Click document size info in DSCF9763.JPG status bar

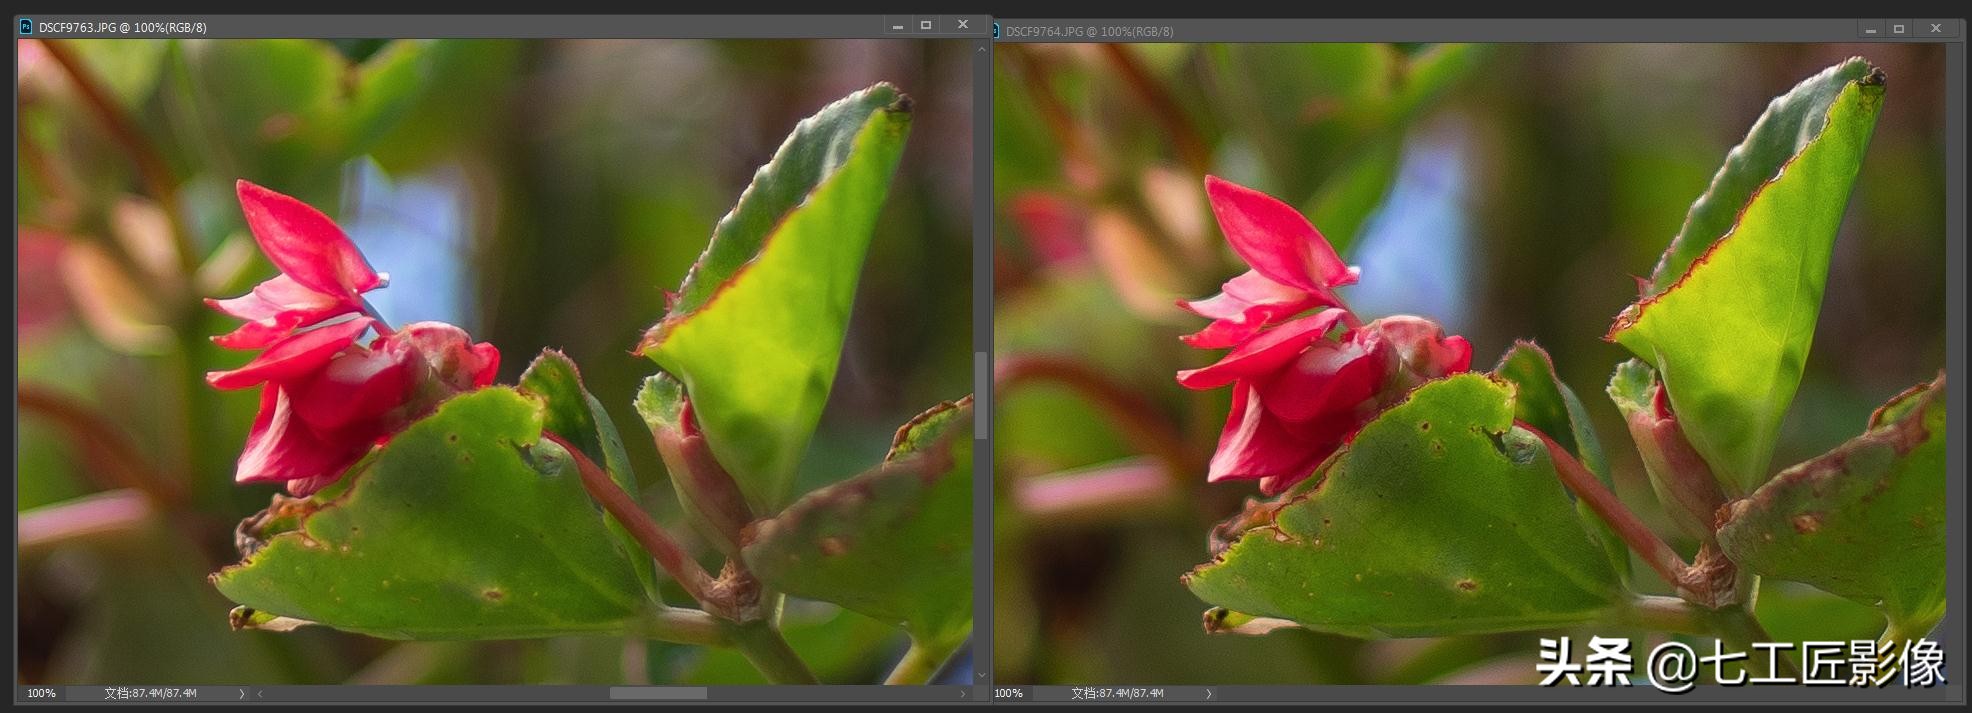pos(150,693)
